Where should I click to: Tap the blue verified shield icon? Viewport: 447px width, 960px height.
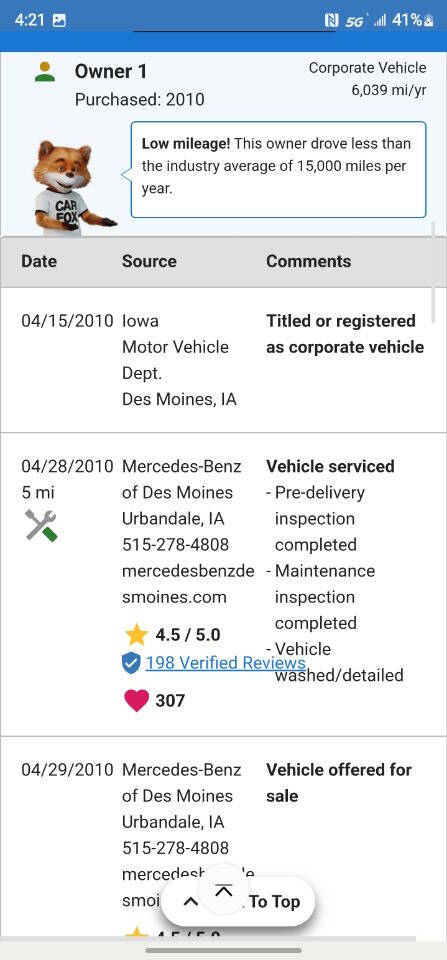click(131, 662)
